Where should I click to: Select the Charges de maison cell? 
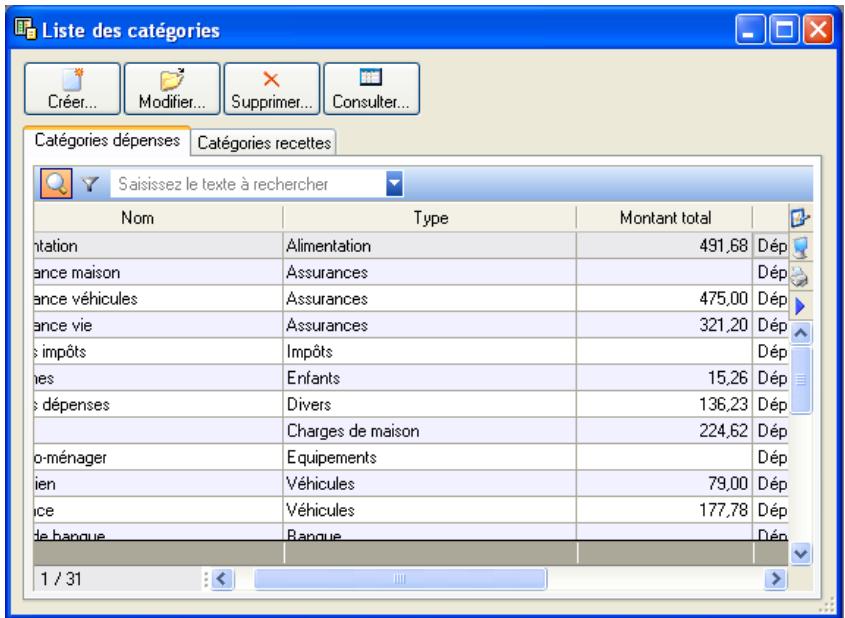point(430,430)
